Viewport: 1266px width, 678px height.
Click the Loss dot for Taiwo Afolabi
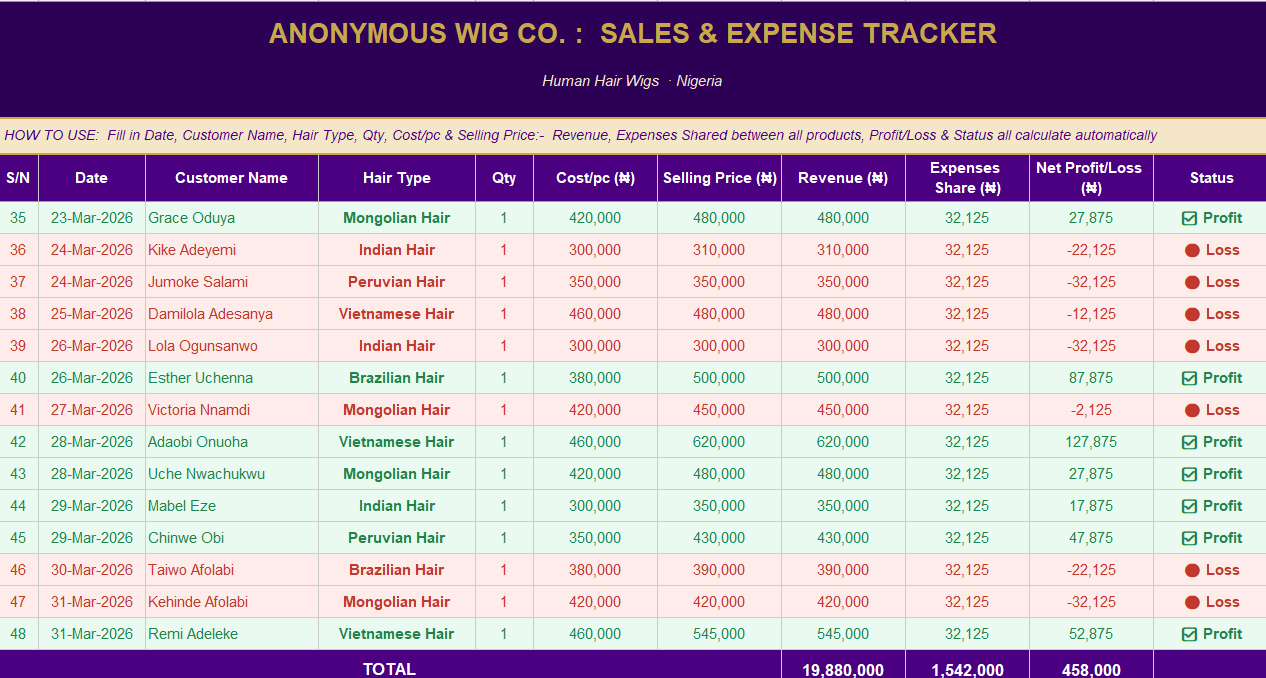click(1192, 570)
